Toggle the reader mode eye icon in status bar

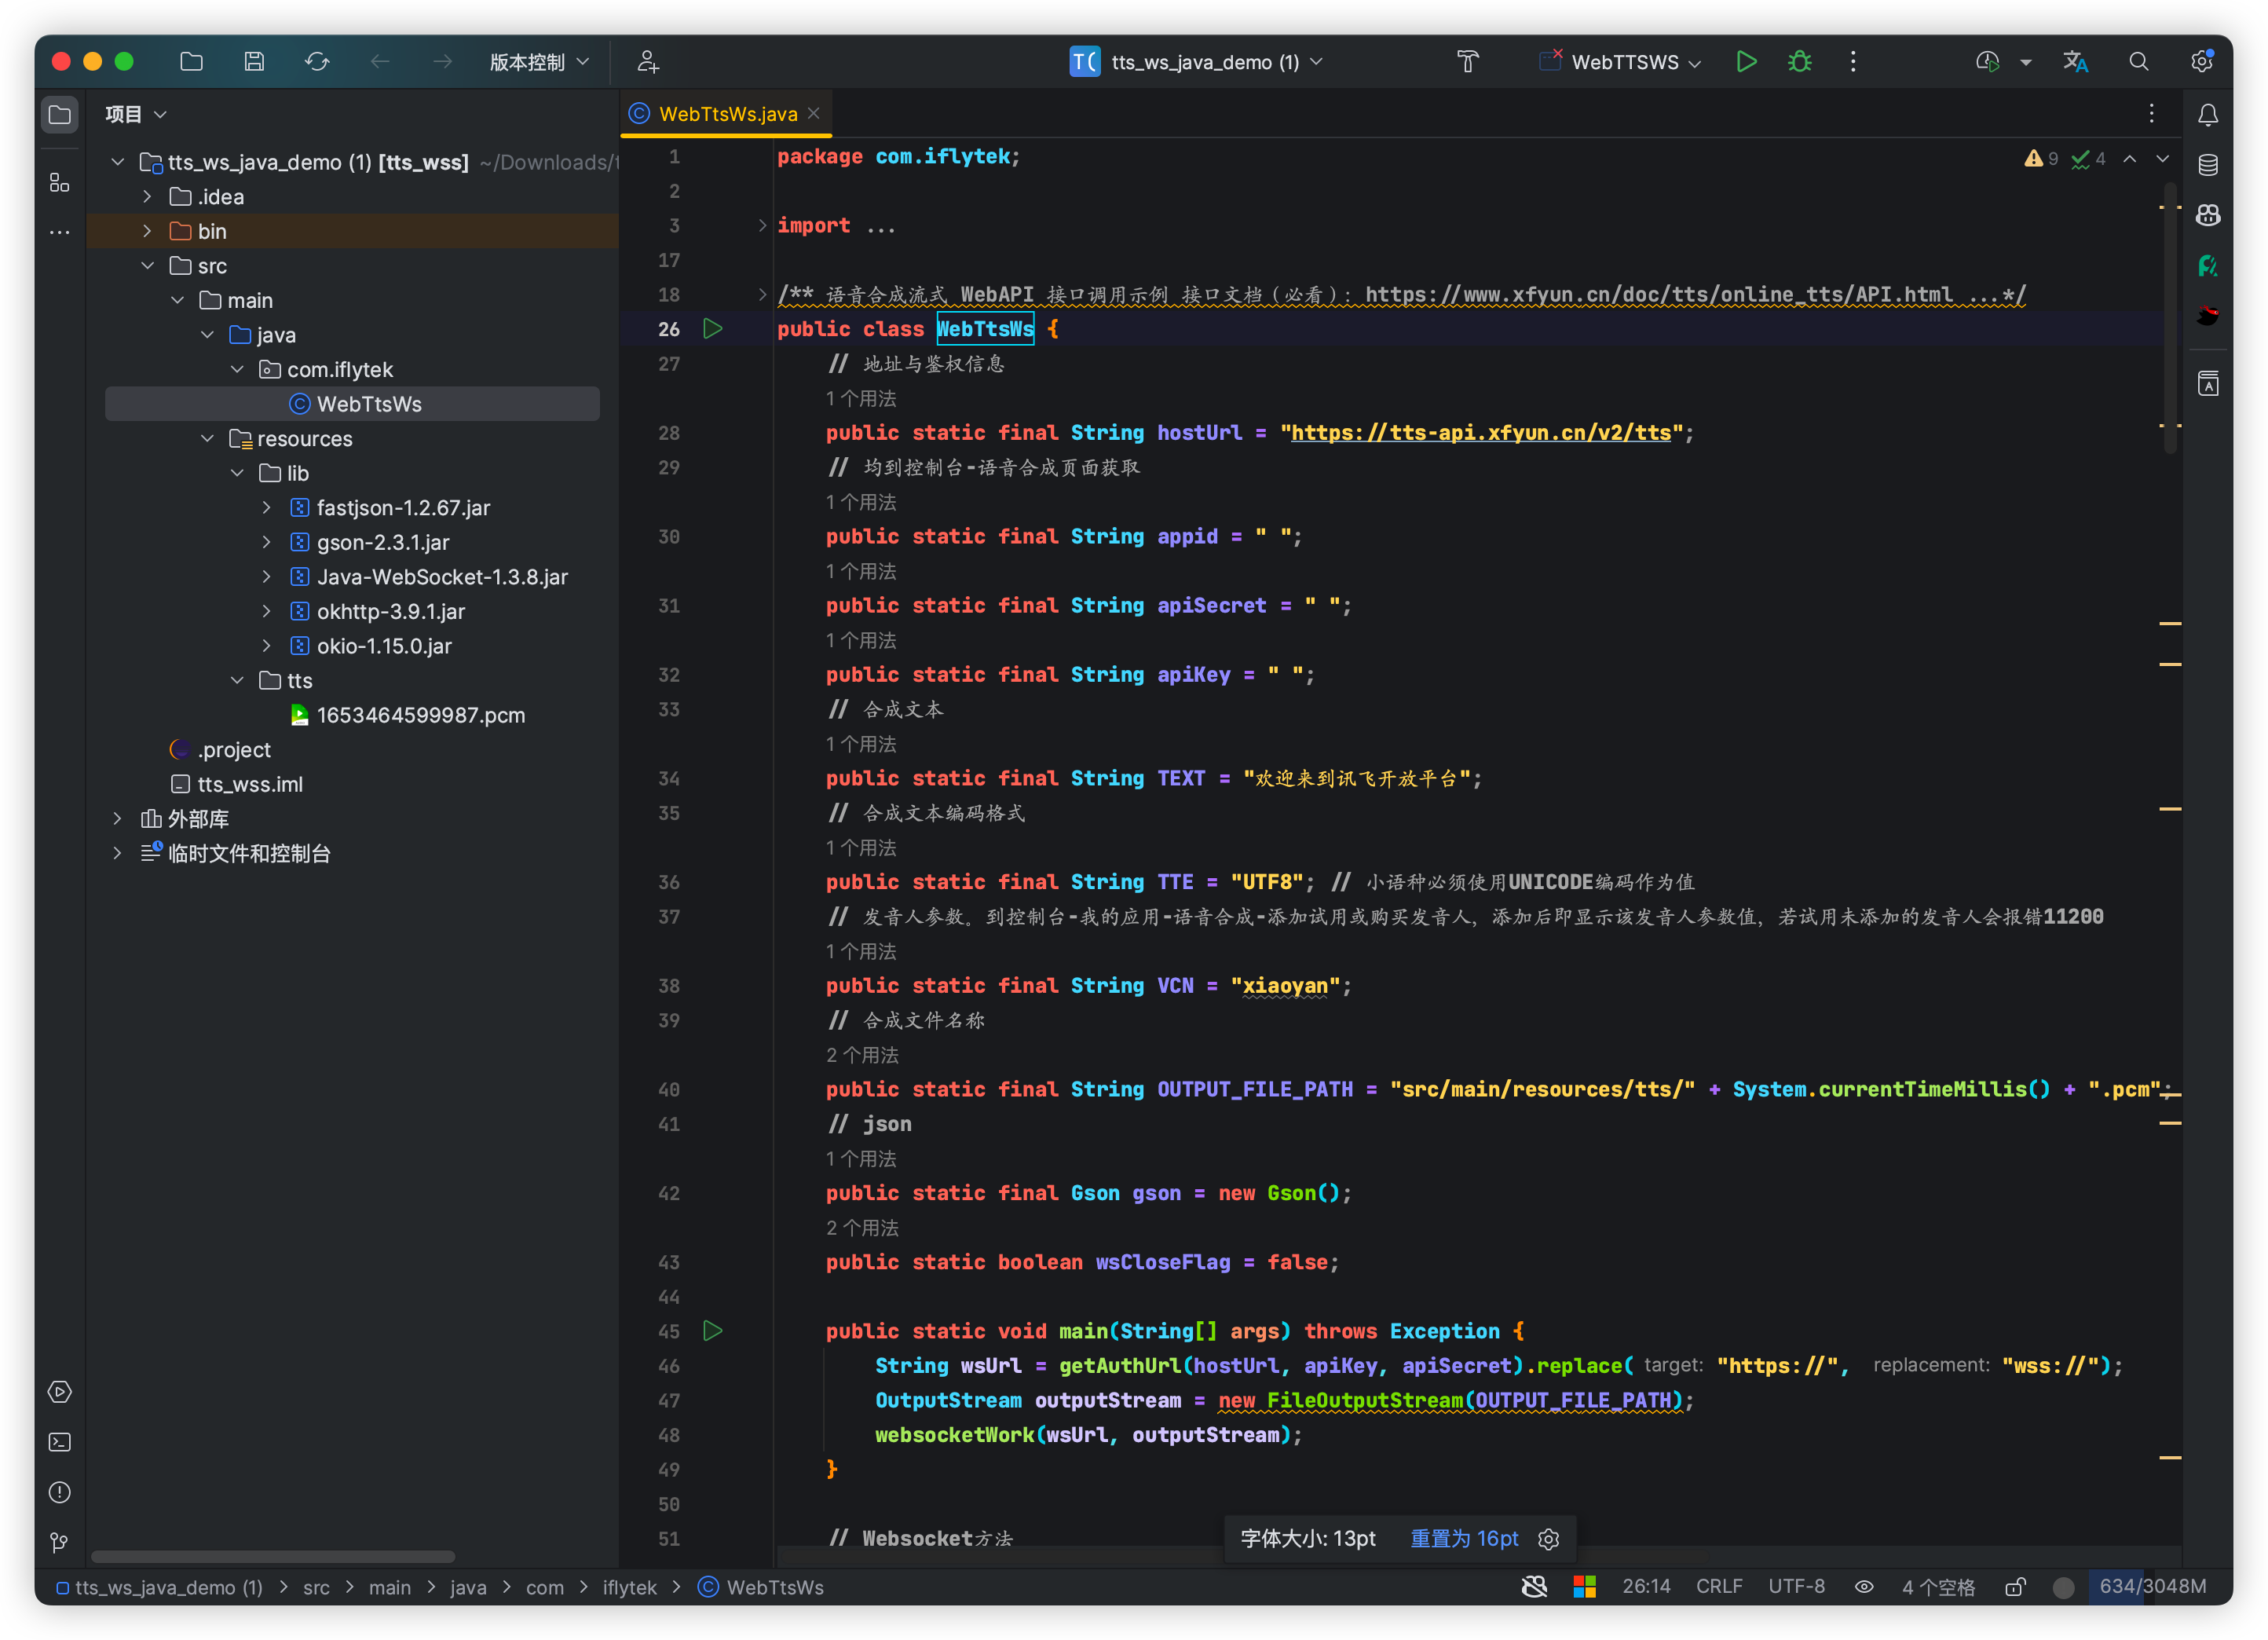(x=1864, y=1587)
